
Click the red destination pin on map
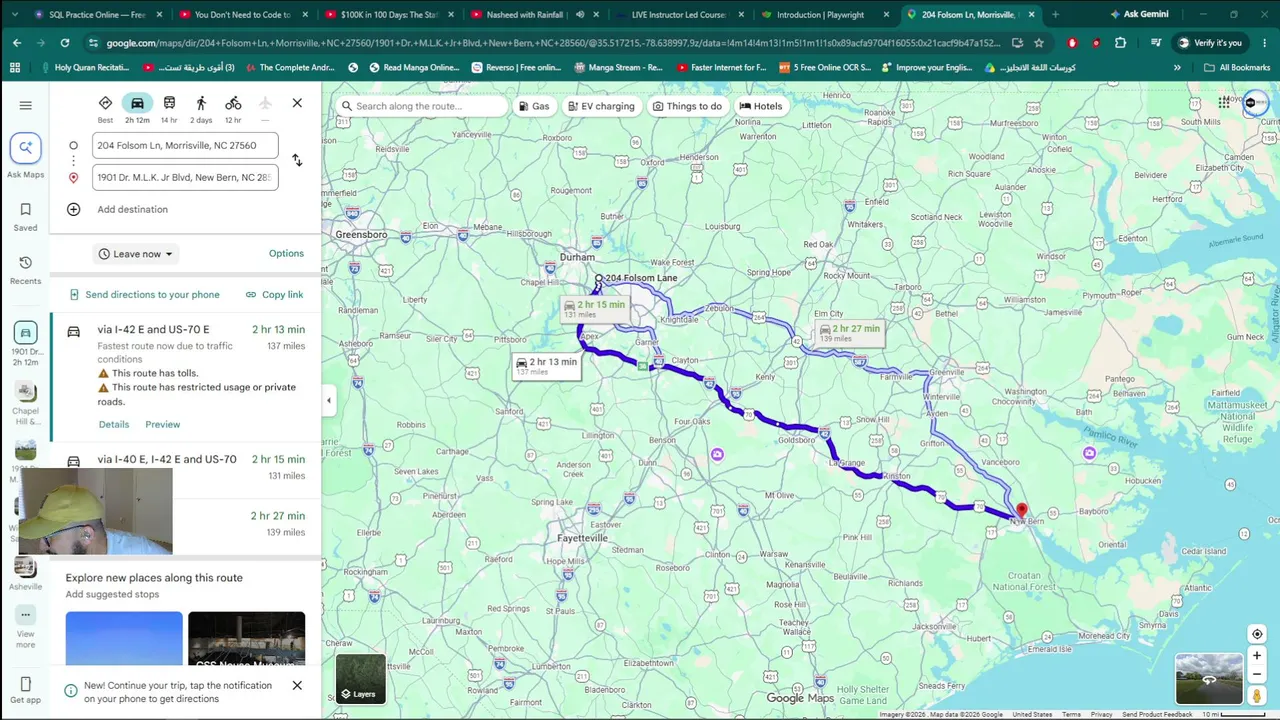pyautogui.click(x=1021, y=512)
